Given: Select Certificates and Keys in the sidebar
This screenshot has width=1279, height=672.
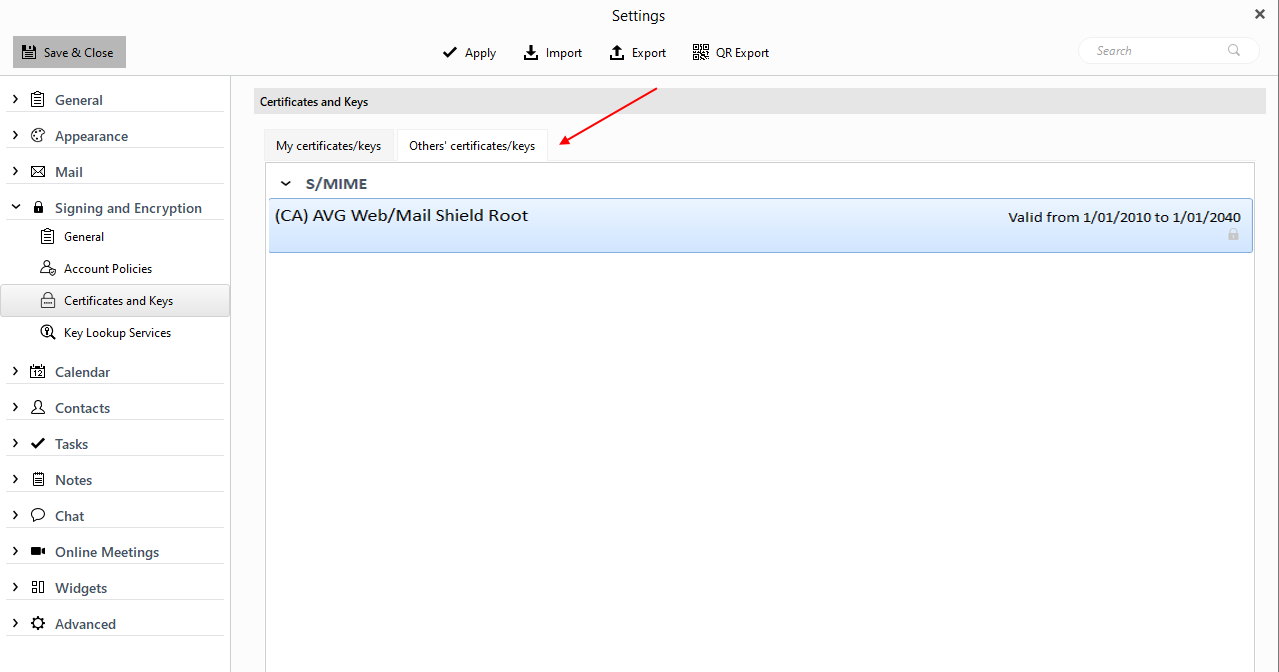Looking at the screenshot, I should point(115,301).
